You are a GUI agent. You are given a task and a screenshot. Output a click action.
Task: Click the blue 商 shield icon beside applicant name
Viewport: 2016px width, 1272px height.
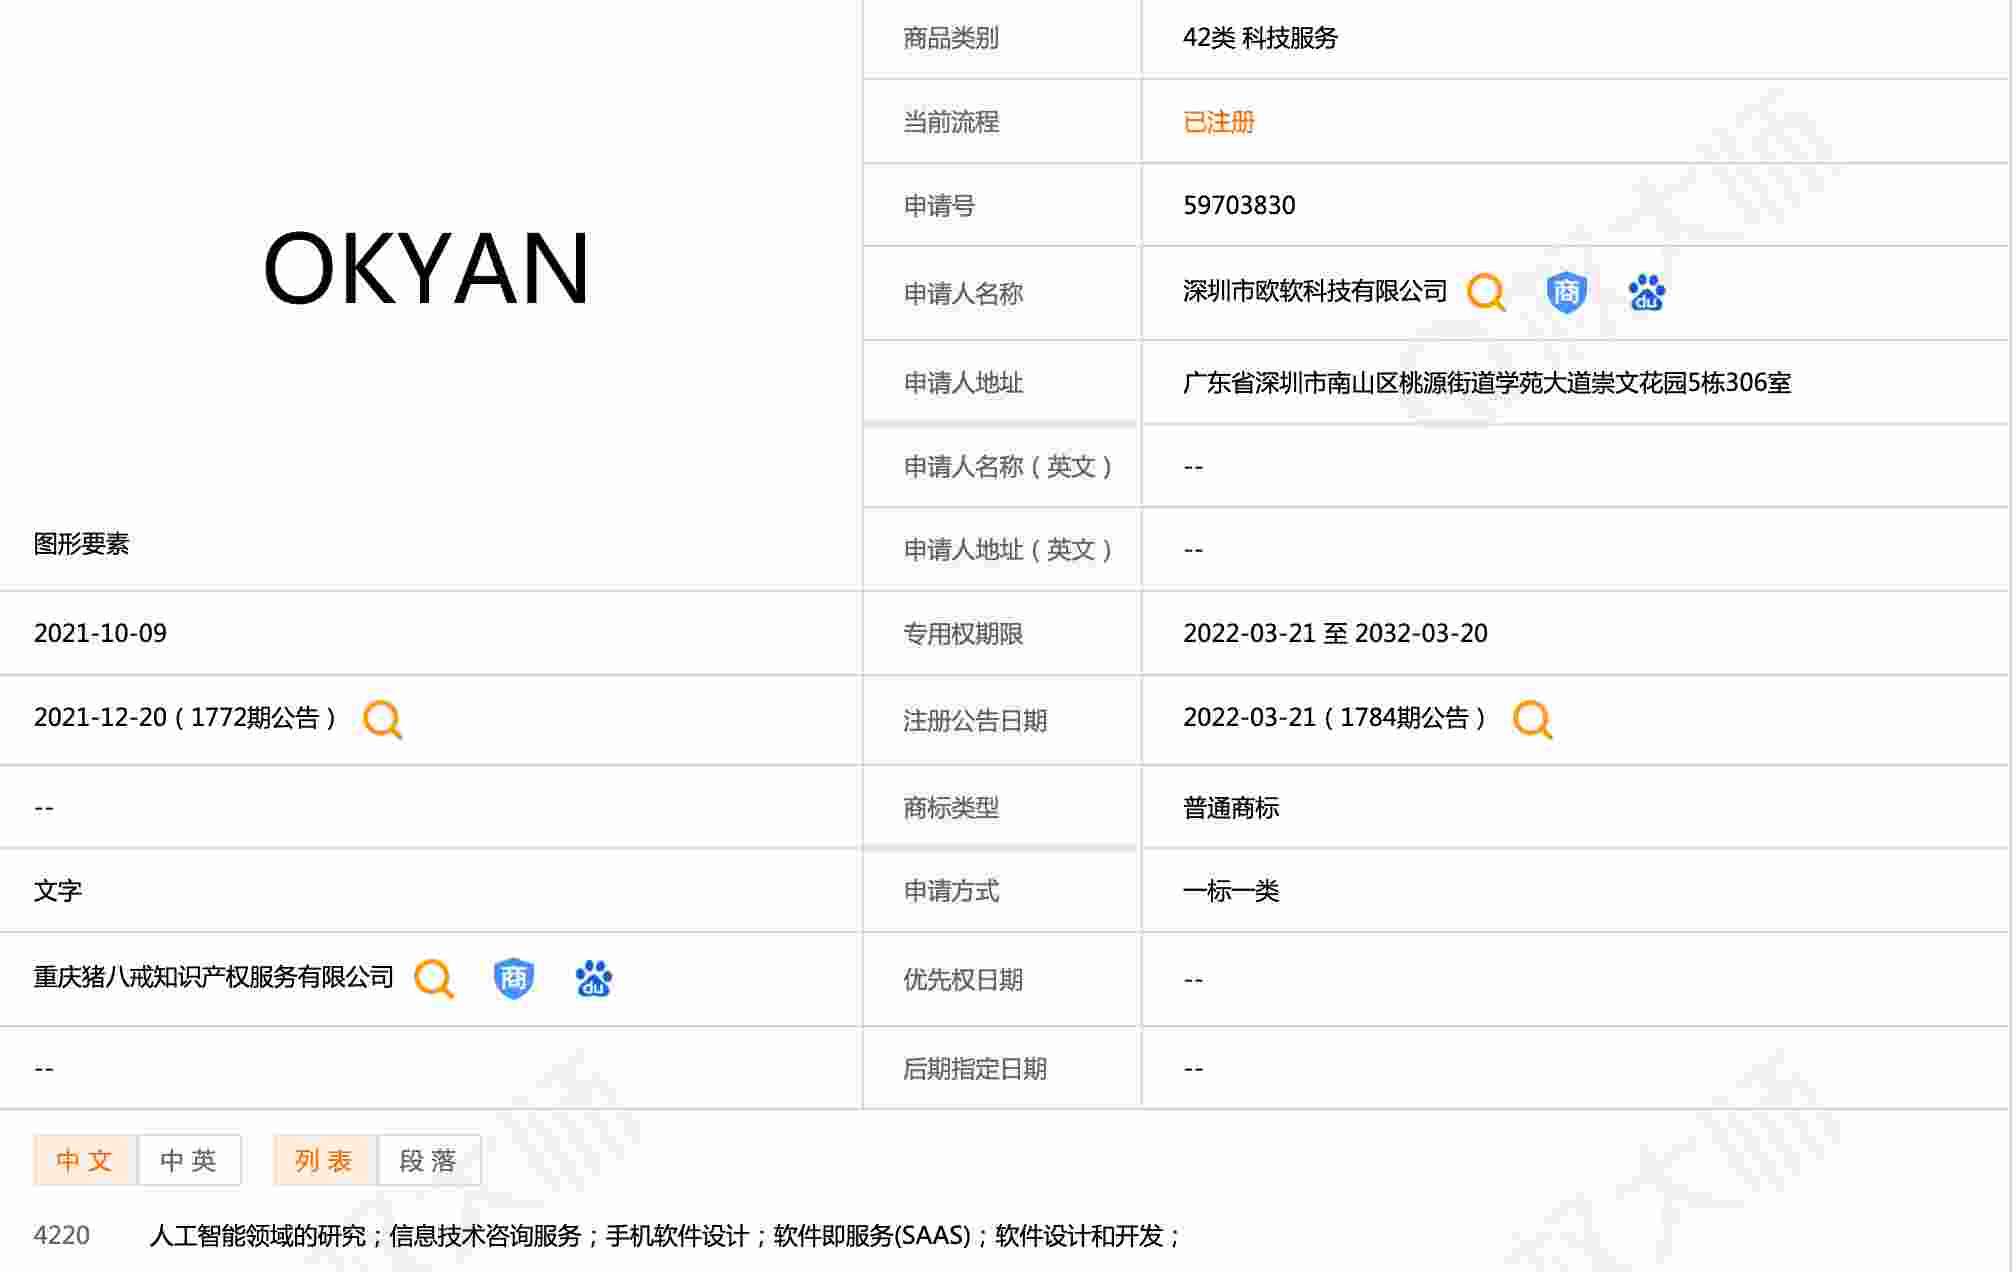(x=1566, y=293)
